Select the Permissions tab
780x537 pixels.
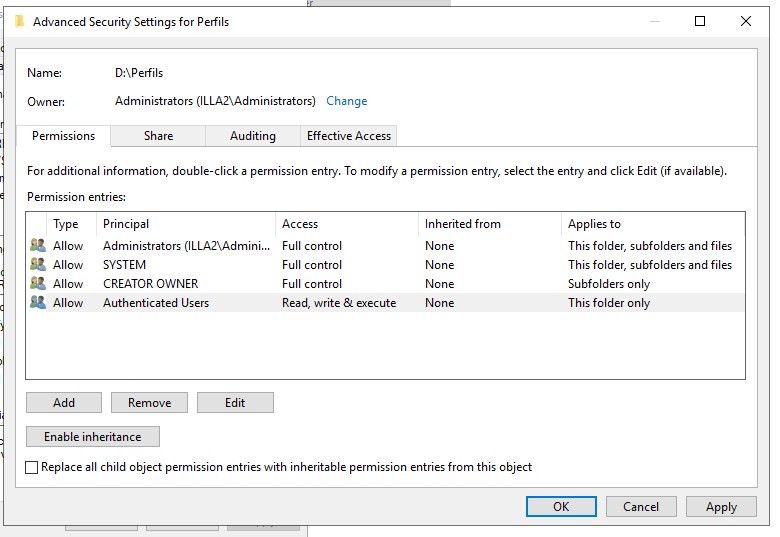click(x=63, y=136)
